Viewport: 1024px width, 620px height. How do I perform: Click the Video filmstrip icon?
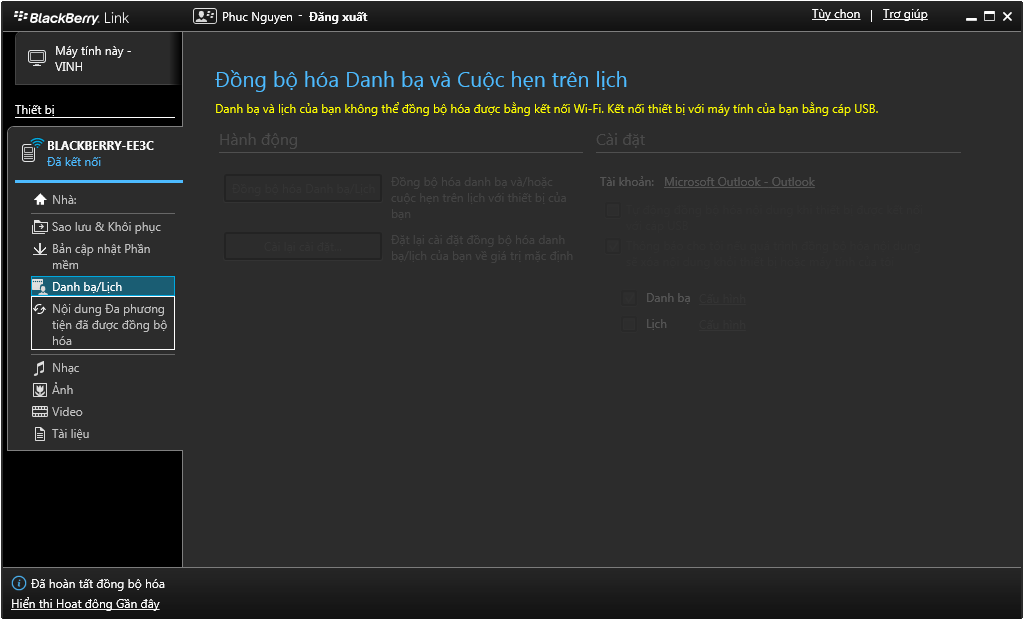click(40, 412)
